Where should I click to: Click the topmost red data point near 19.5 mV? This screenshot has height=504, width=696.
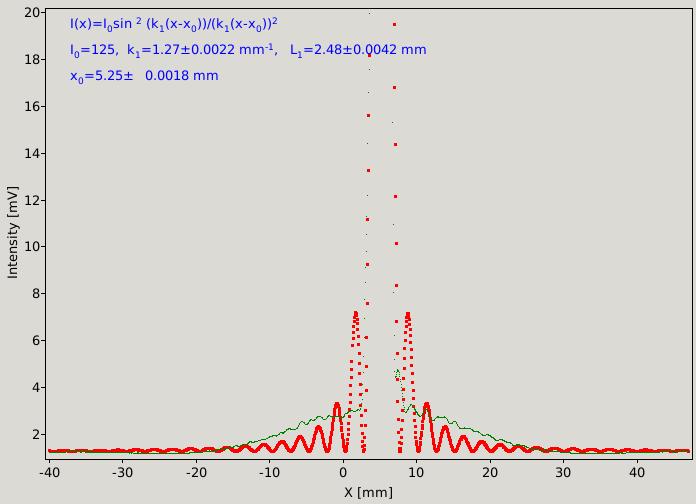click(394, 24)
